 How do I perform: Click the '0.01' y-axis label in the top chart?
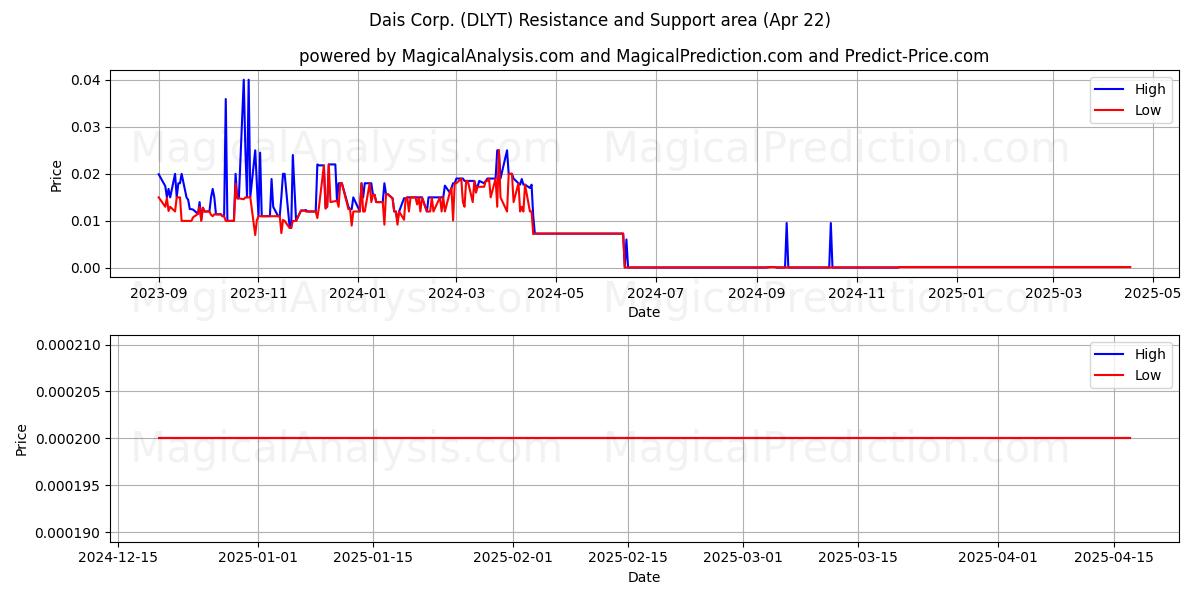pos(87,221)
